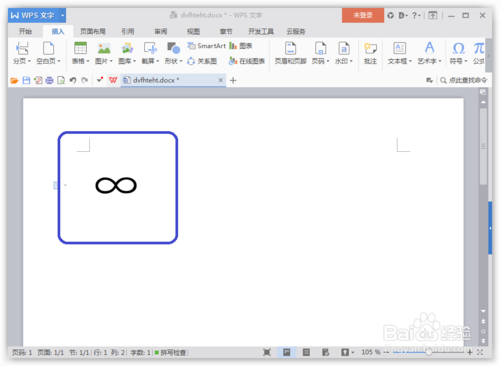500x366 pixels.
Task: Click the 未登录 (not logged in) button
Action: coord(363,15)
